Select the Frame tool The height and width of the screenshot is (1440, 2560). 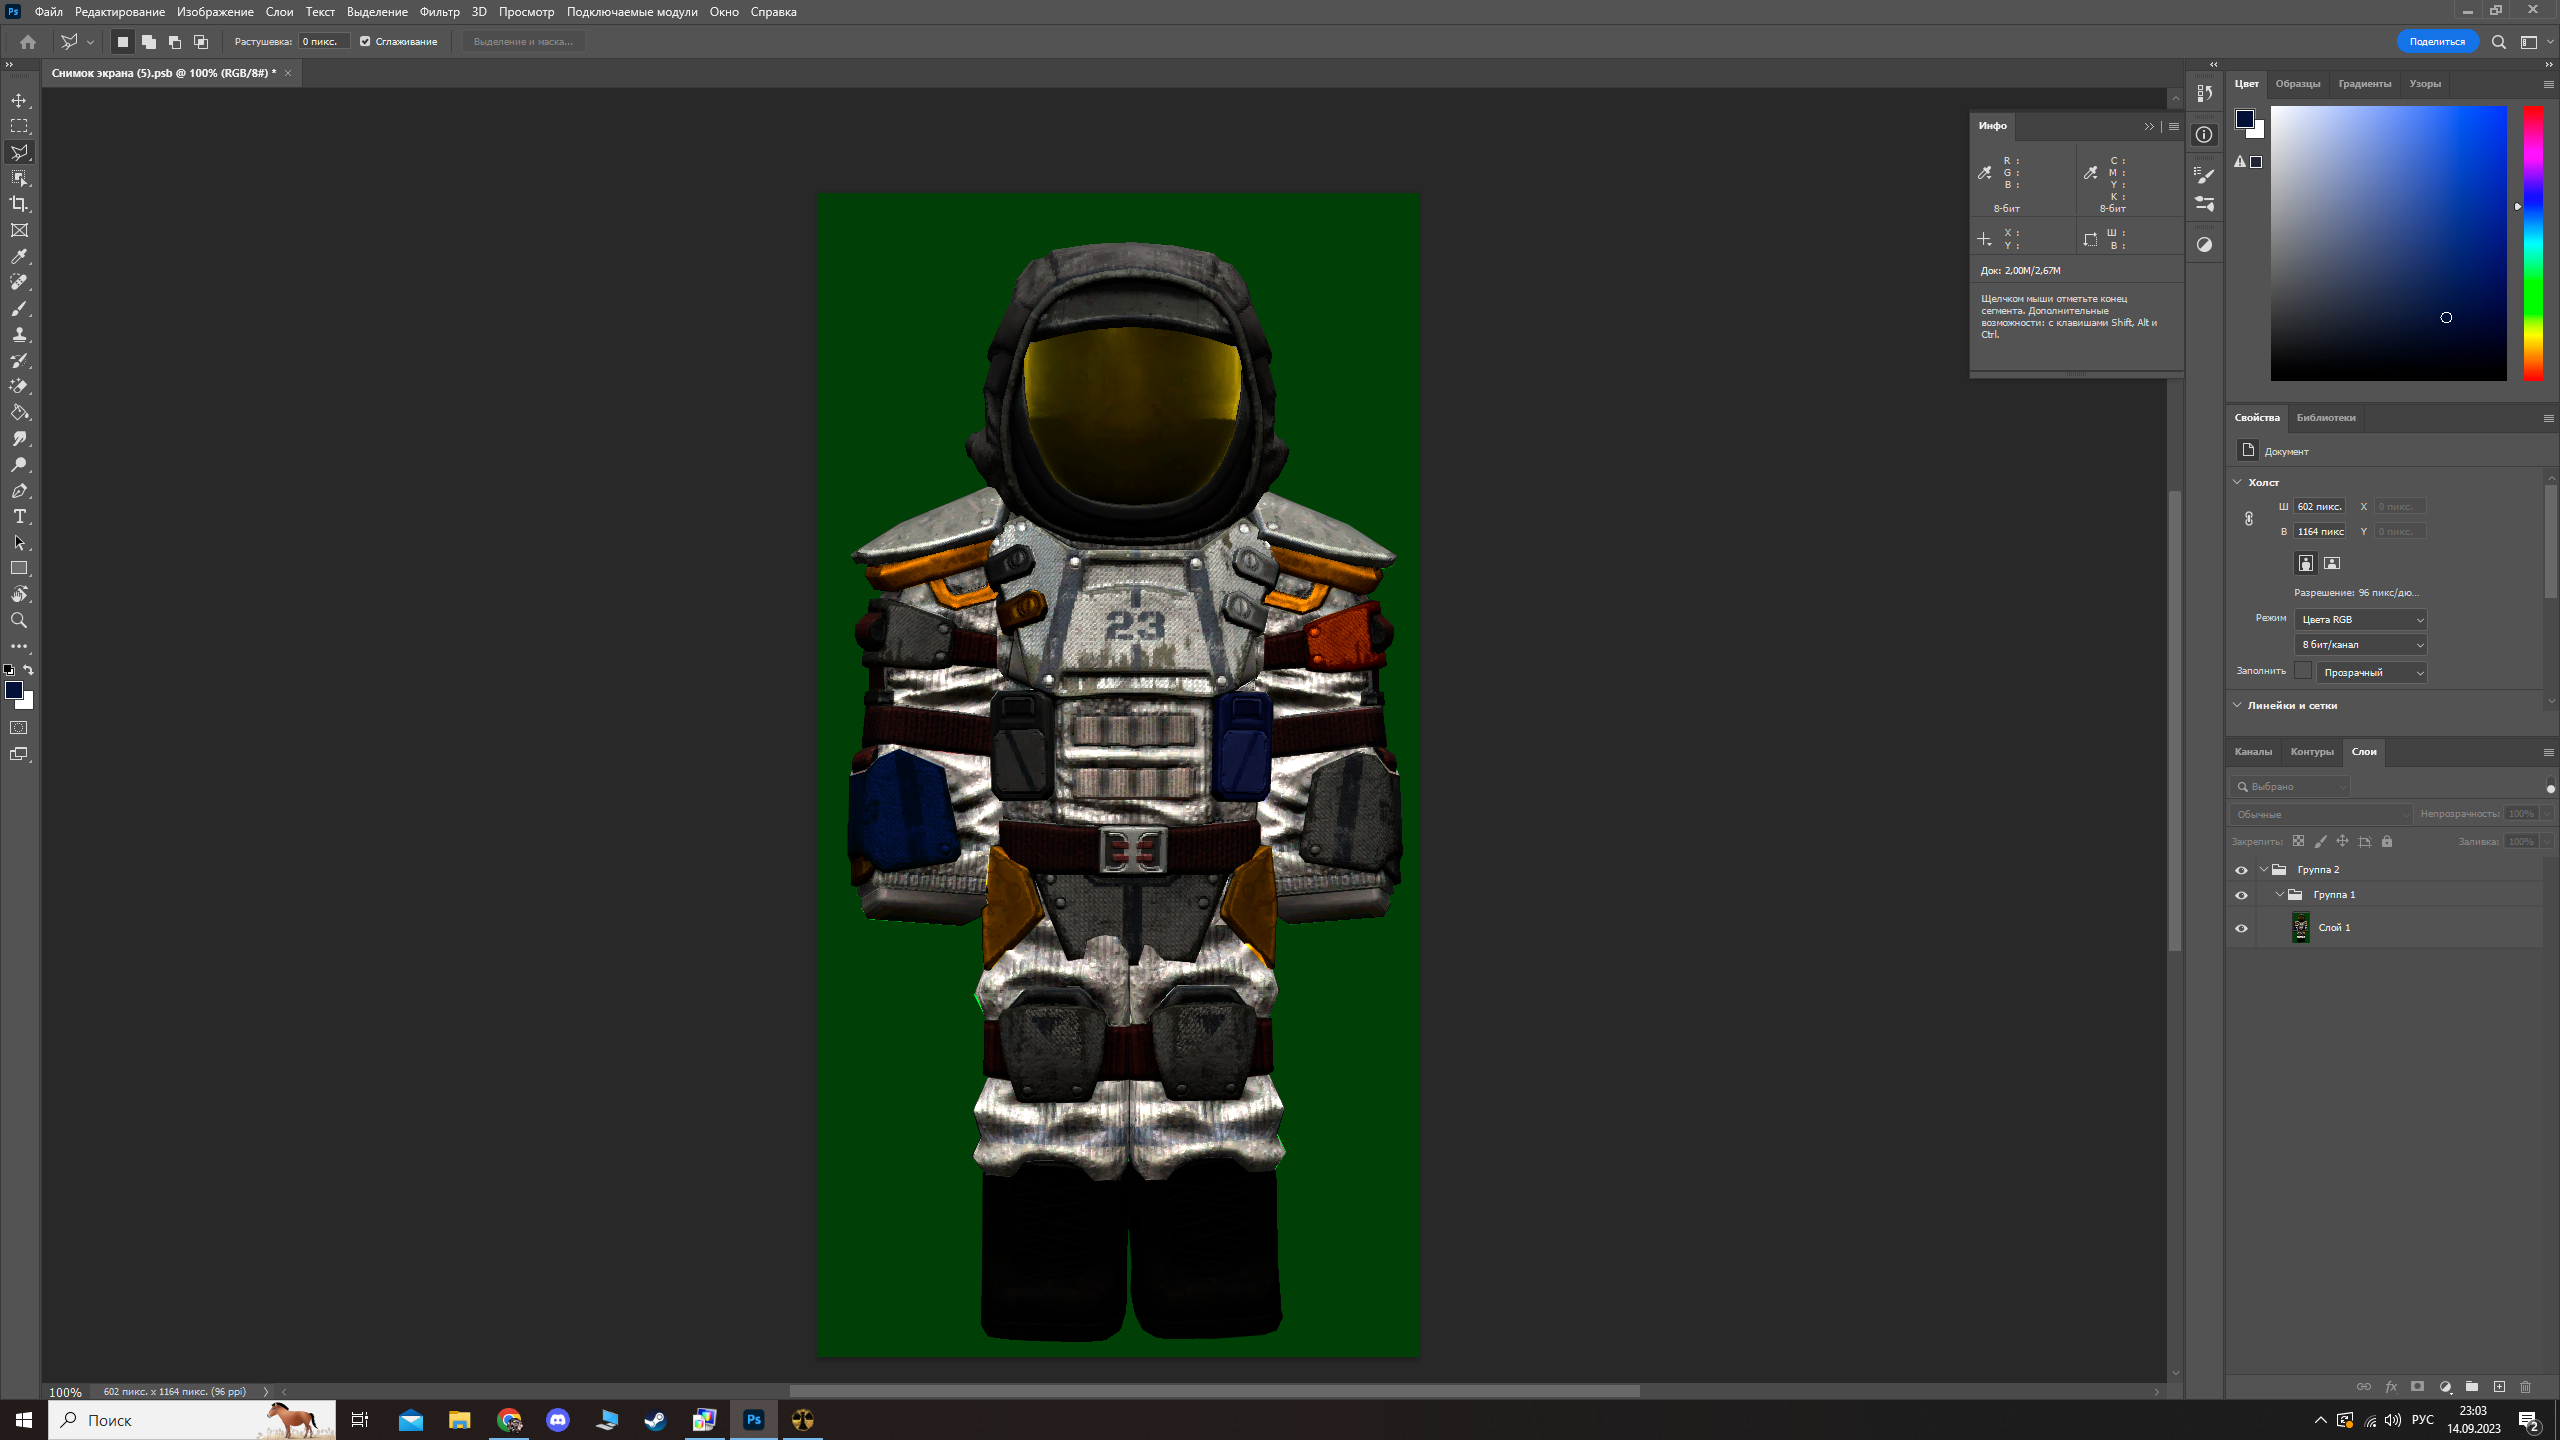coord(19,230)
